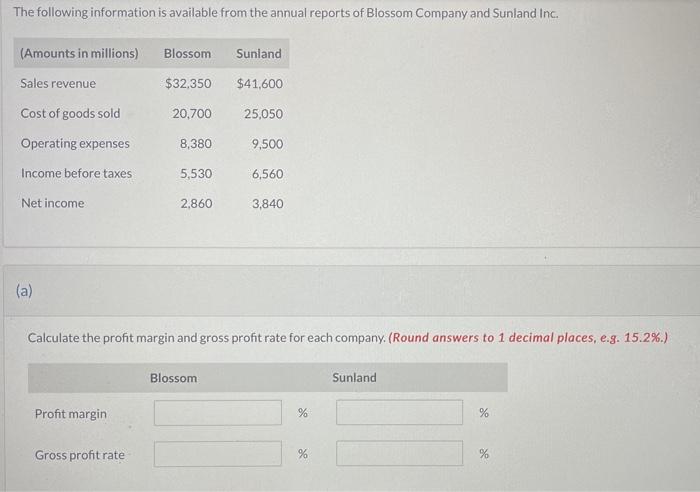This screenshot has height=492, width=700.
Task: Click the $41,600 sales revenue value
Action: [259, 84]
